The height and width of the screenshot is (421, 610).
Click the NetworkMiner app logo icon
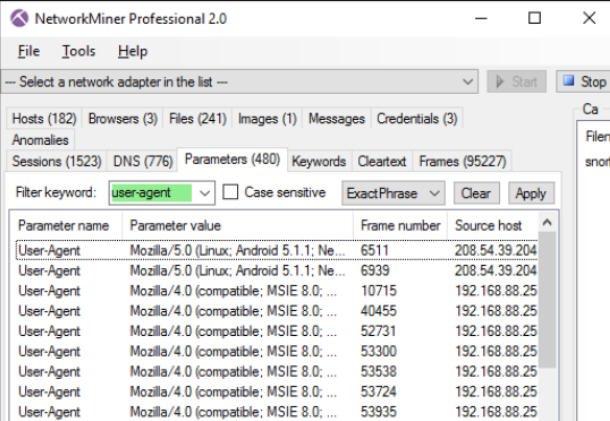point(19,19)
